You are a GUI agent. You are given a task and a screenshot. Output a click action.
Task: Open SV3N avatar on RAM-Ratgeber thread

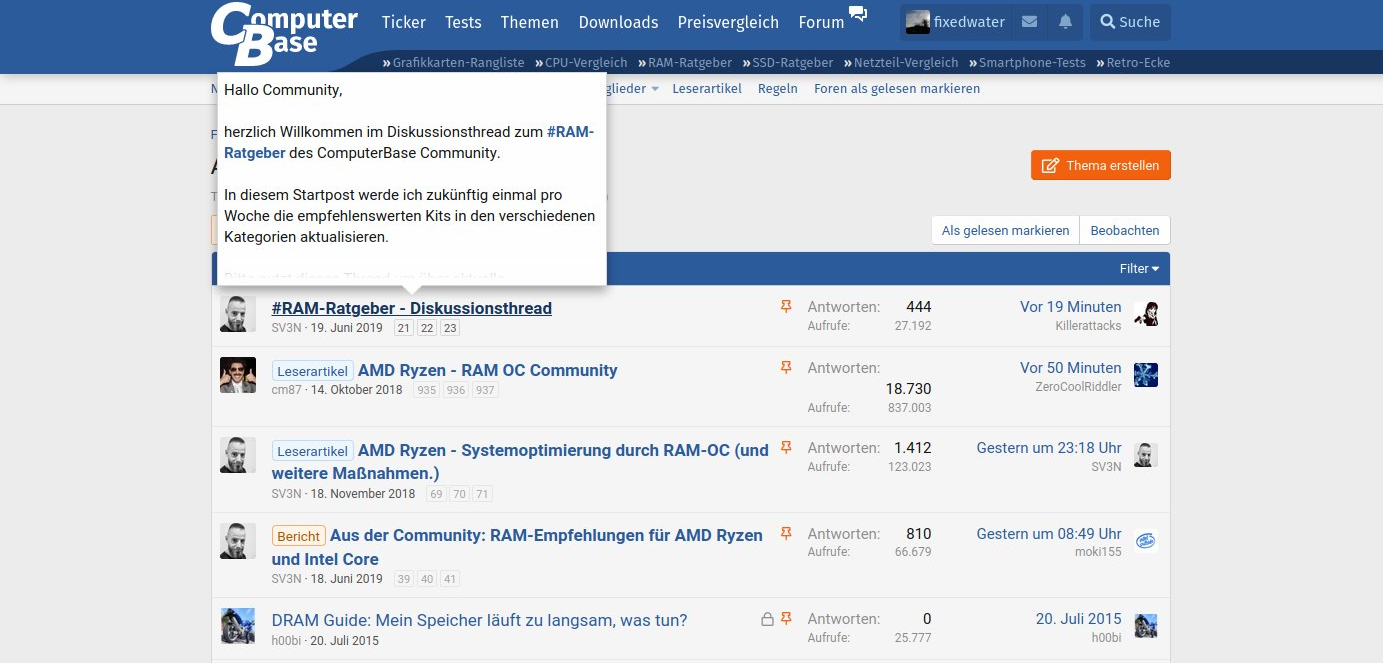(x=238, y=314)
